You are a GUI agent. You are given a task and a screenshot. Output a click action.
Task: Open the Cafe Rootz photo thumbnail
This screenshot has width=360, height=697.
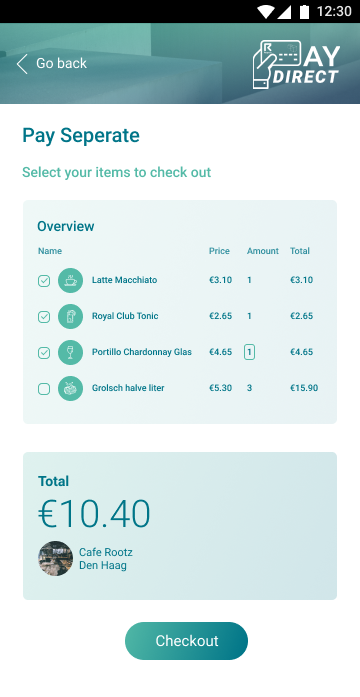tap(56, 558)
